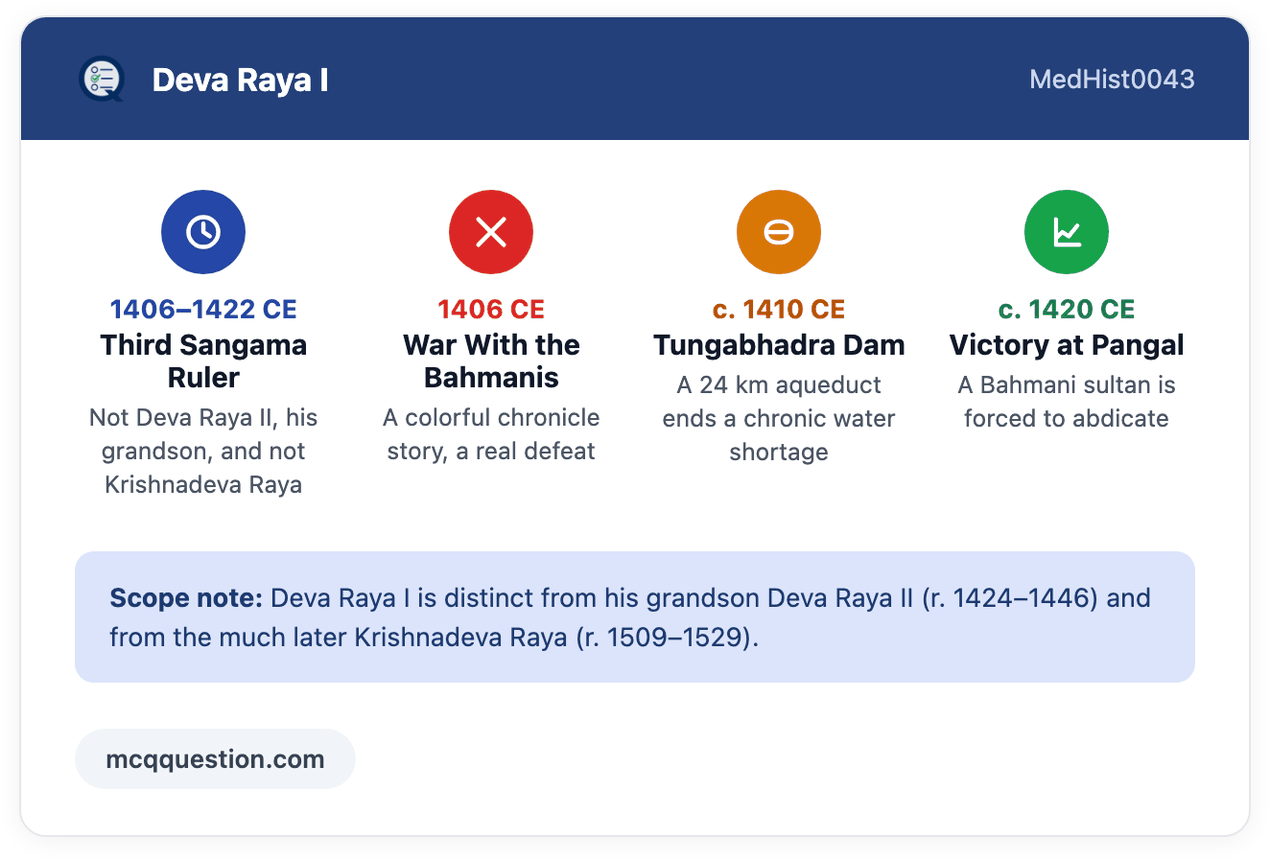Click the c. 1410 CE date
This screenshot has height=860, width=1270.
779,309
